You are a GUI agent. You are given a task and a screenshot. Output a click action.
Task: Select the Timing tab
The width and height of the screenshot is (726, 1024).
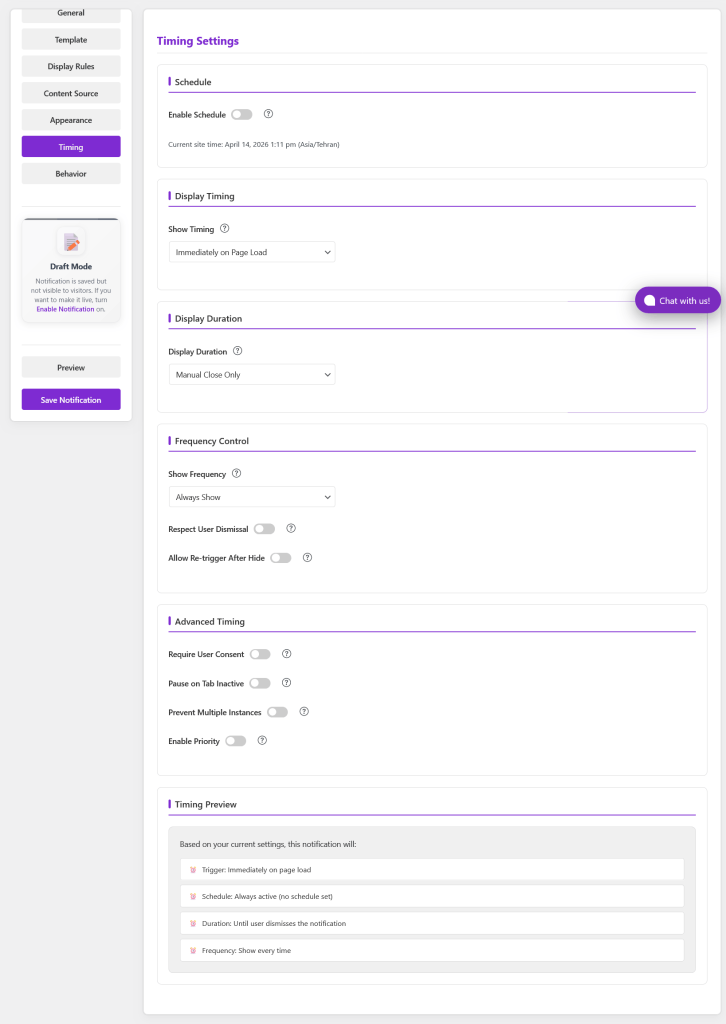[x=71, y=146]
